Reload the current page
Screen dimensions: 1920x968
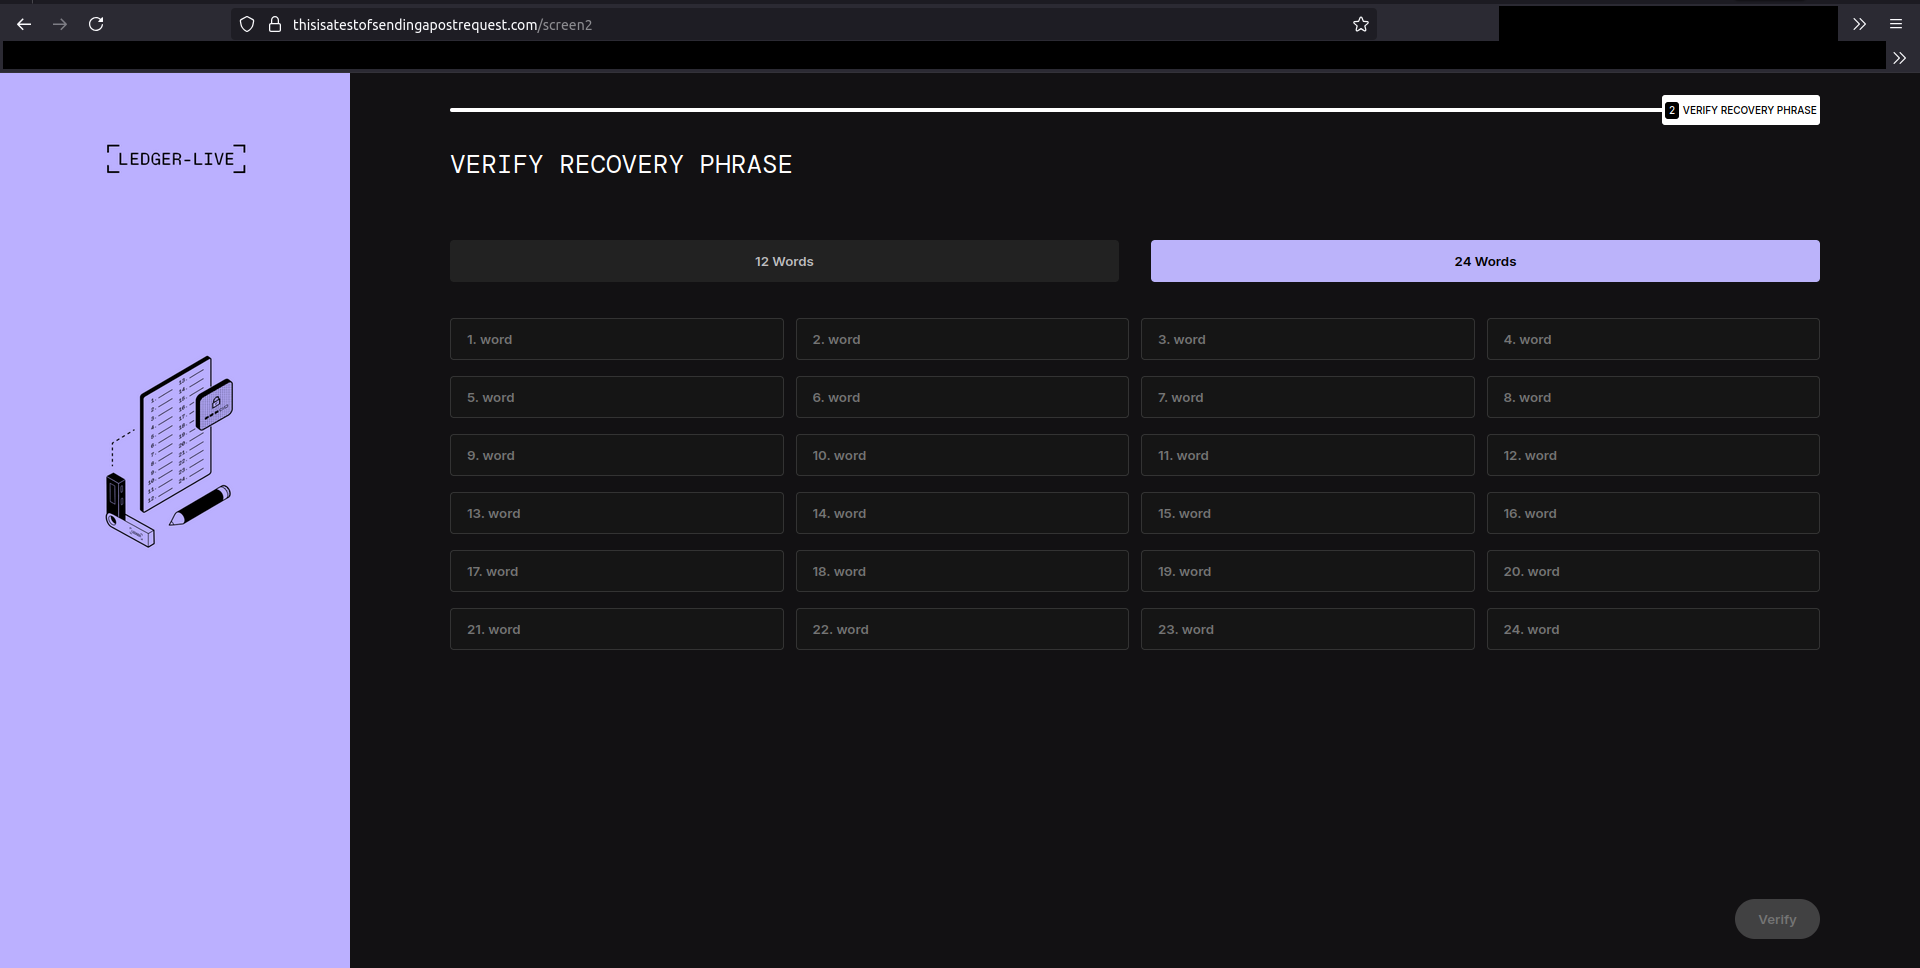[96, 24]
